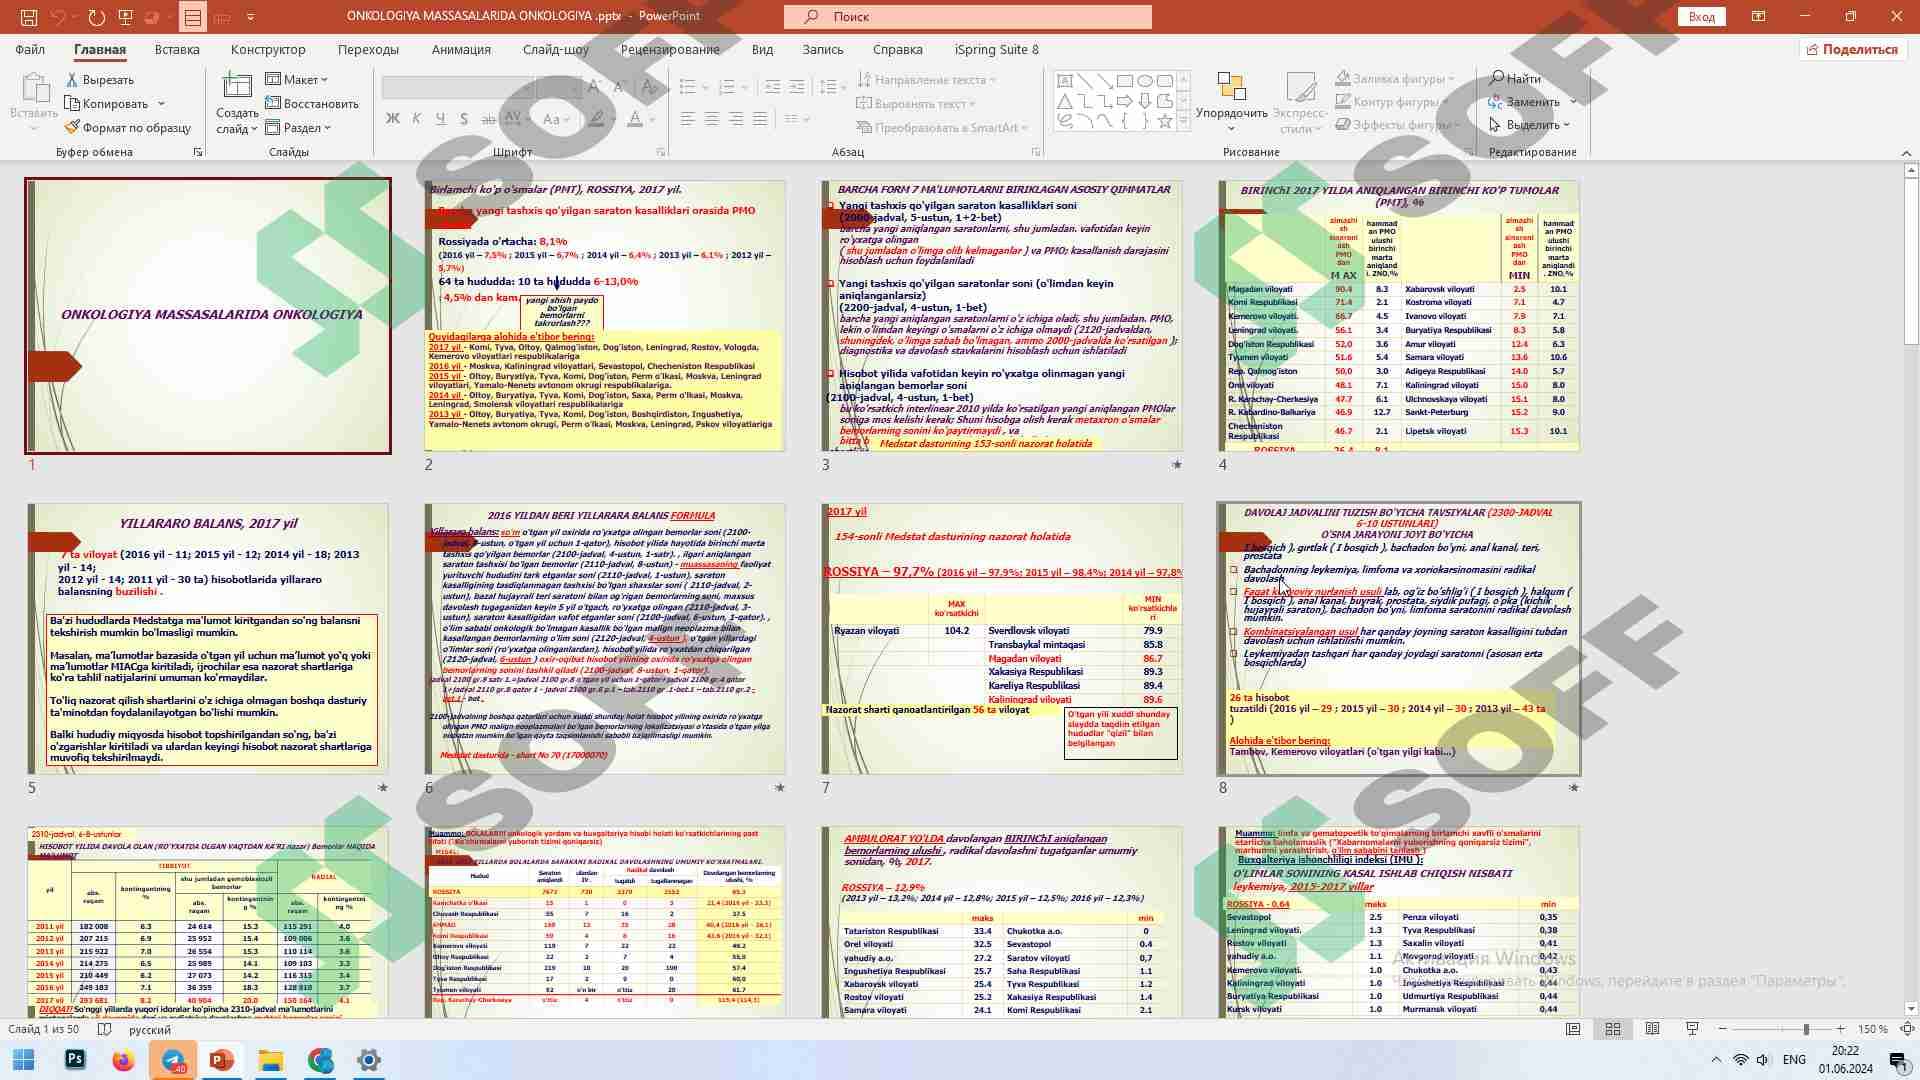This screenshot has height=1080, width=1920.
Task: Fit slide to window icon beside 150 %
Action: [x=1907, y=1029]
